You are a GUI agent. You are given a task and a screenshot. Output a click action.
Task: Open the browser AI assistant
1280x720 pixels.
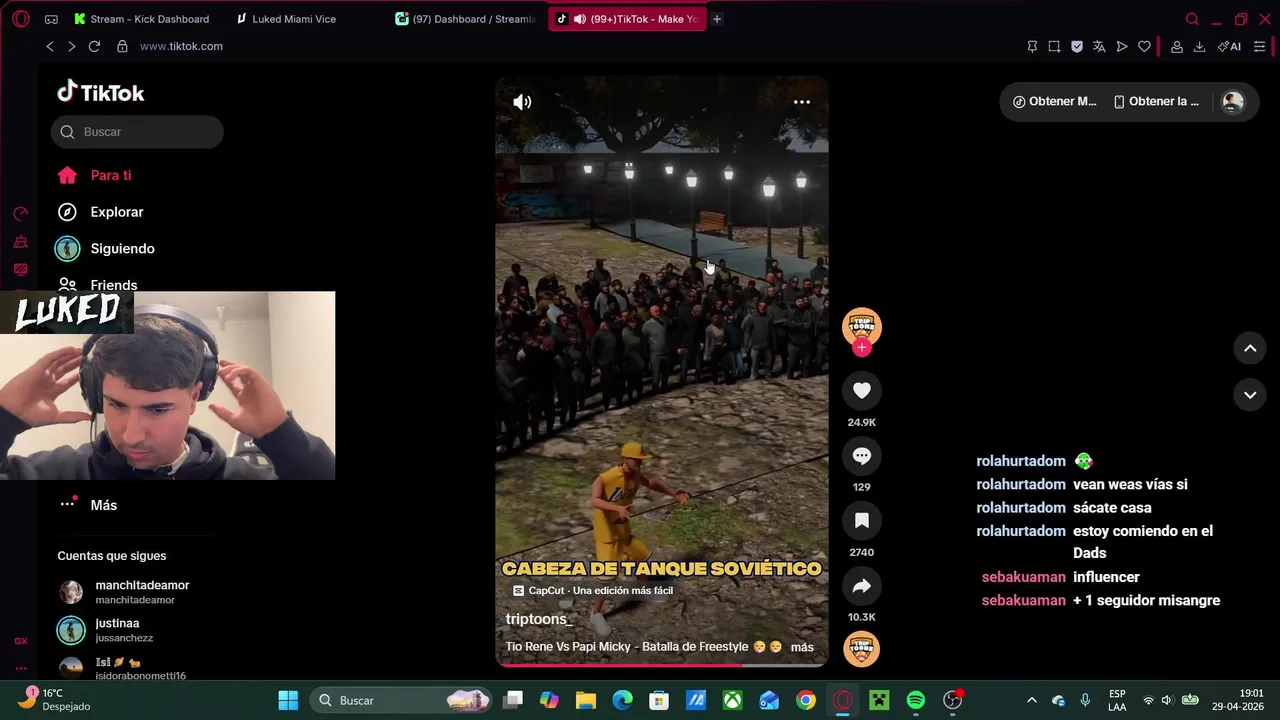tap(1229, 47)
